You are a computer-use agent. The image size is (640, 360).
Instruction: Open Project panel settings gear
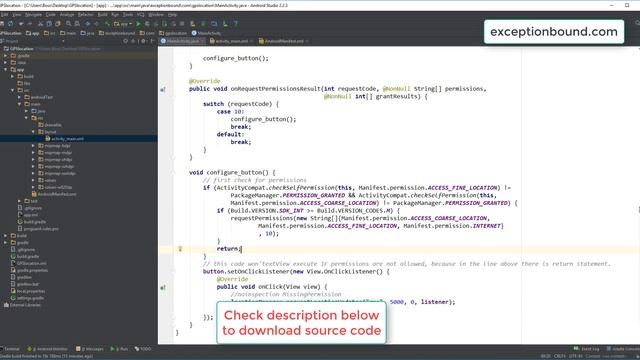pyautogui.click(x=143, y=41)
